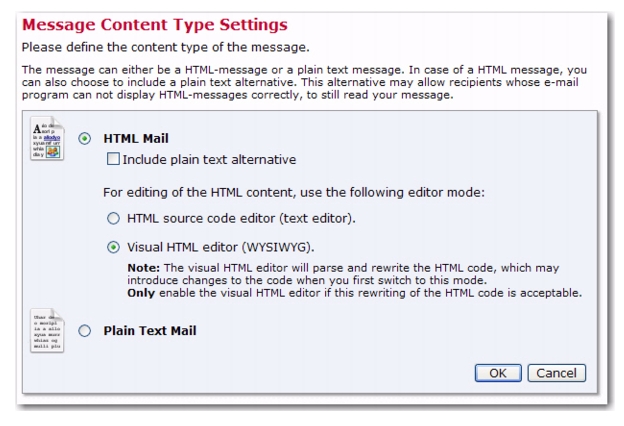The width and height of the screenshot is (624, 426).
Task: Click the bold Plain Text Mail label
Action: 150,331
